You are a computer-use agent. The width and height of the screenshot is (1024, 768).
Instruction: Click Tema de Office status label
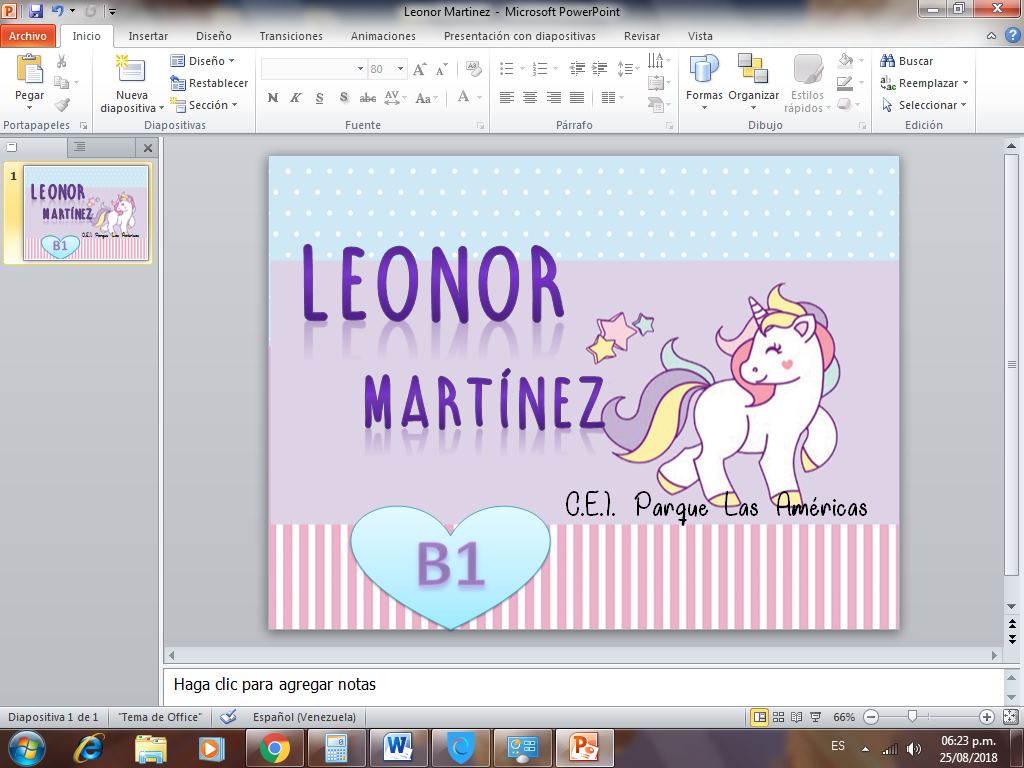tap(160, 717)
